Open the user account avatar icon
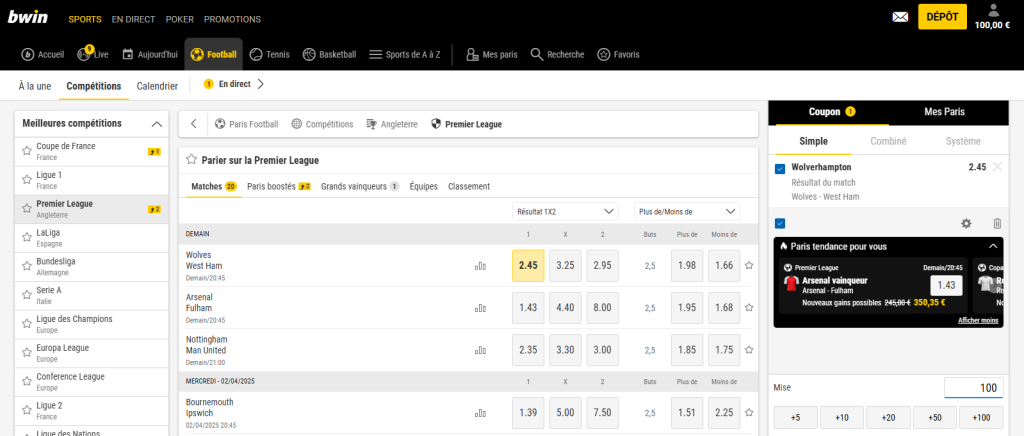Screen dimensions: 1024x436 pos(993,10)
